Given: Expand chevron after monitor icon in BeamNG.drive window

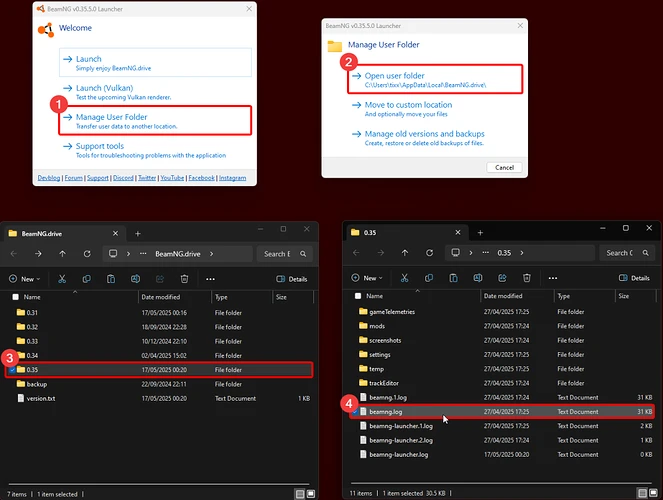Looking at the screenshot, I should 129,254.
